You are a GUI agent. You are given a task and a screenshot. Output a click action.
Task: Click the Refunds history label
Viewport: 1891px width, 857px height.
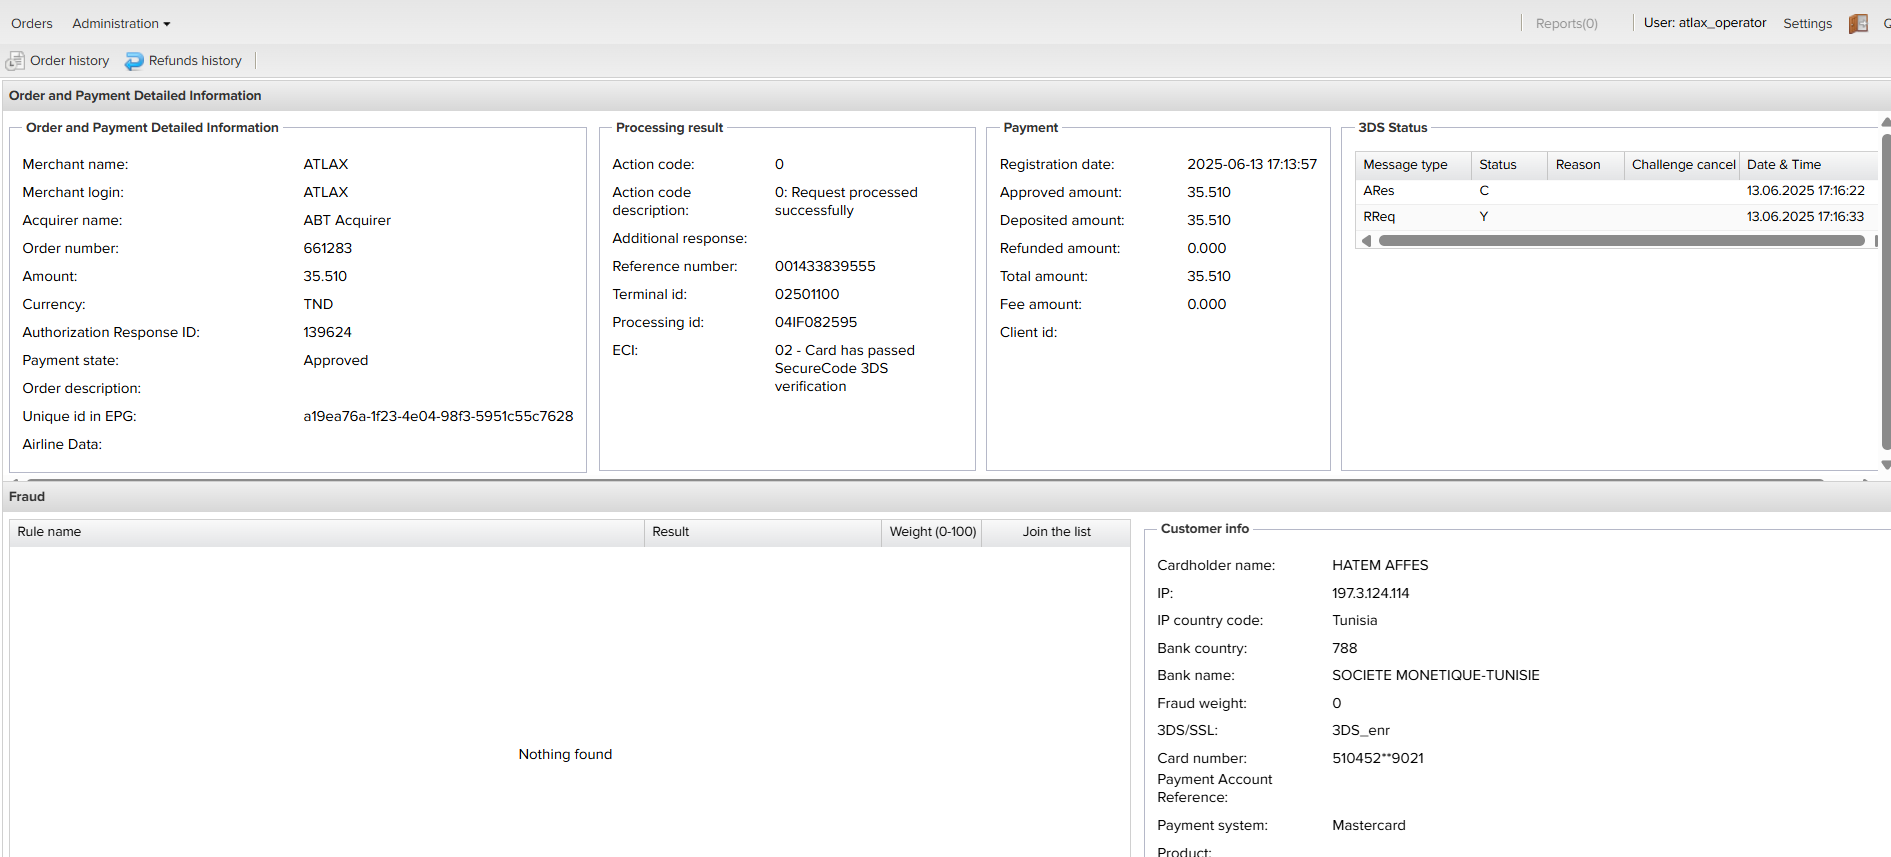[195, 61]
